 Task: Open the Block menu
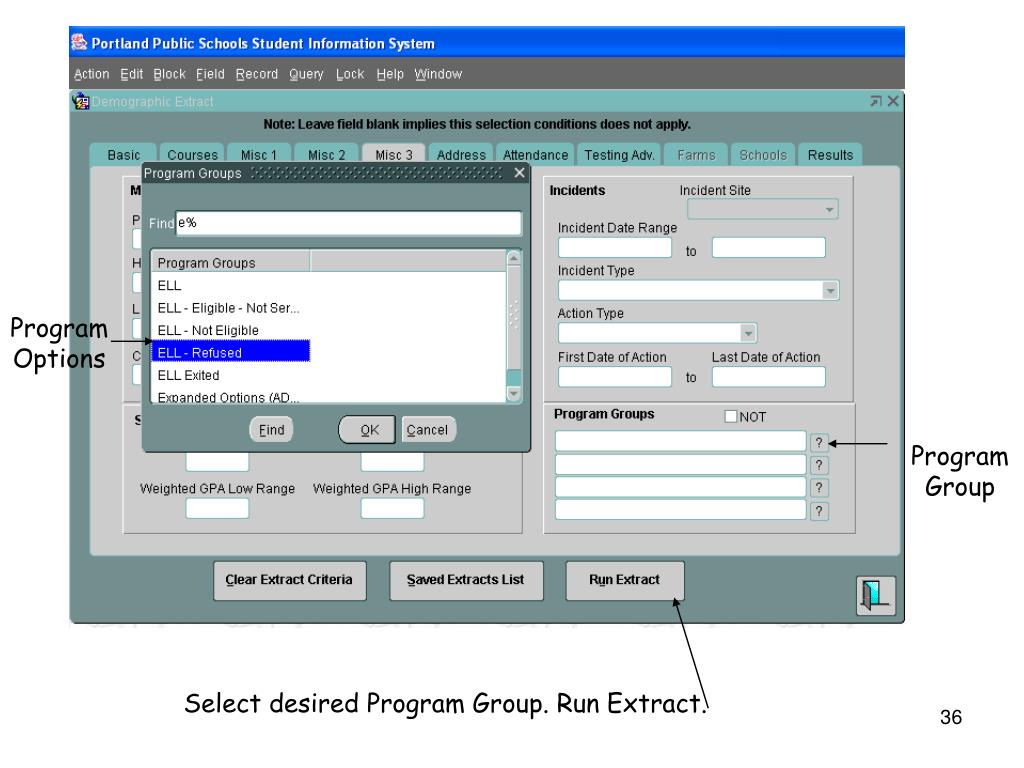pyautogui.click(x=170, y=74)
